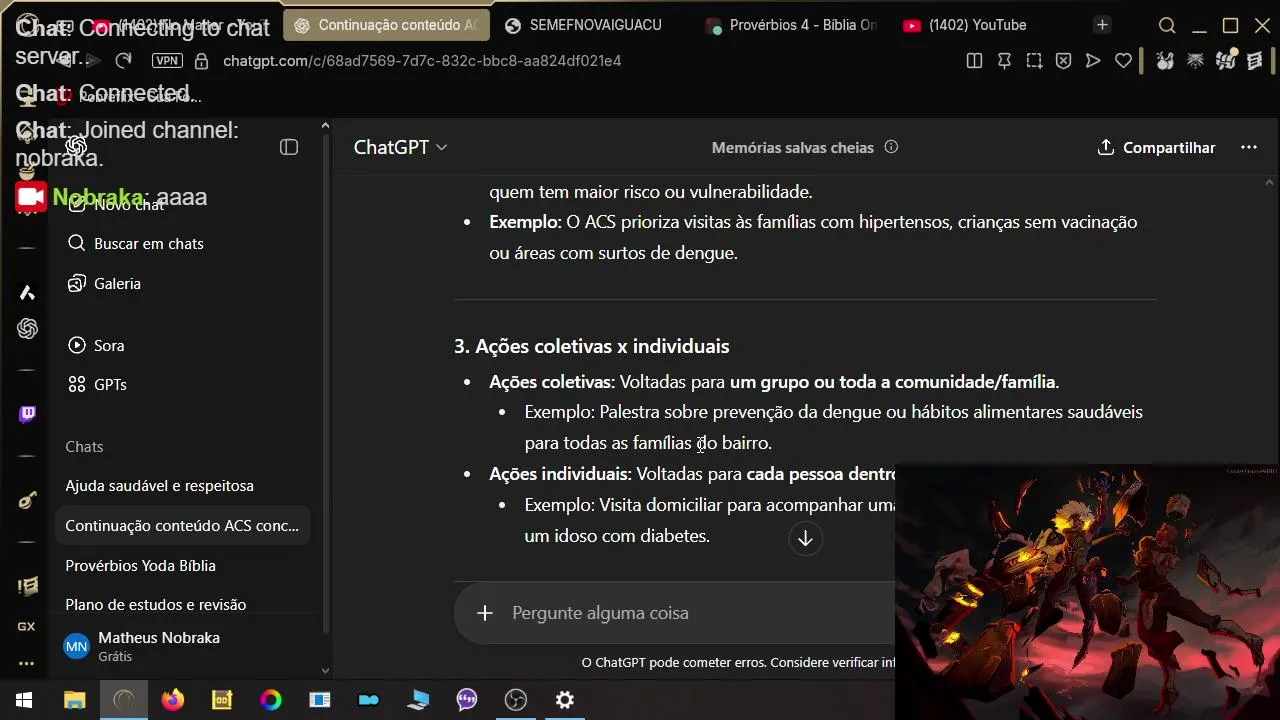Open the Windows Start menu
1280x720 pixels.
tap(24, 700)
